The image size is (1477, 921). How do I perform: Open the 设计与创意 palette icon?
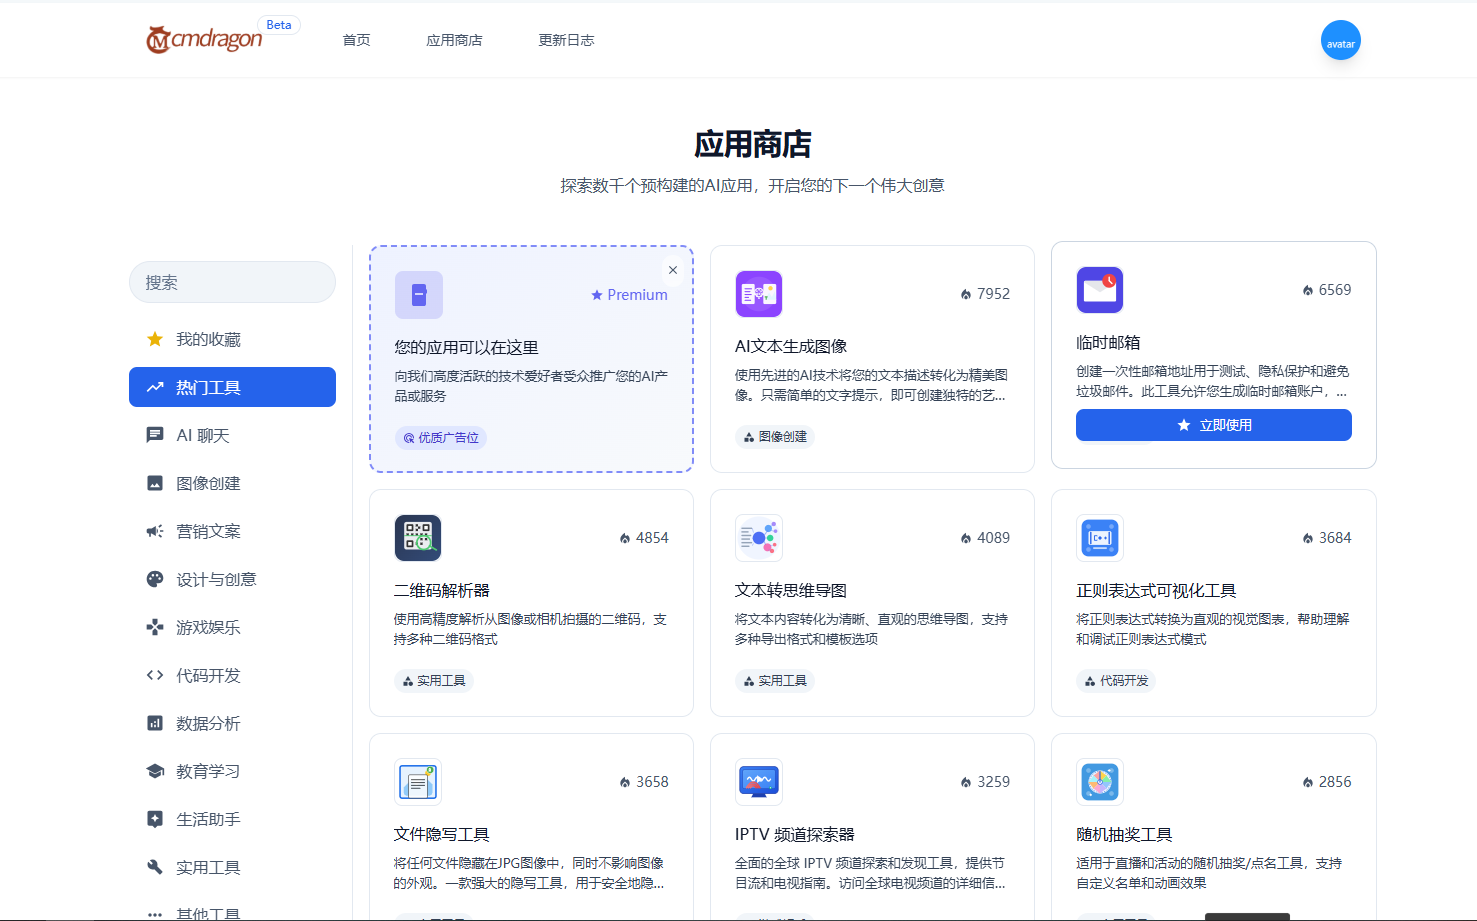[x=155, y=579]
